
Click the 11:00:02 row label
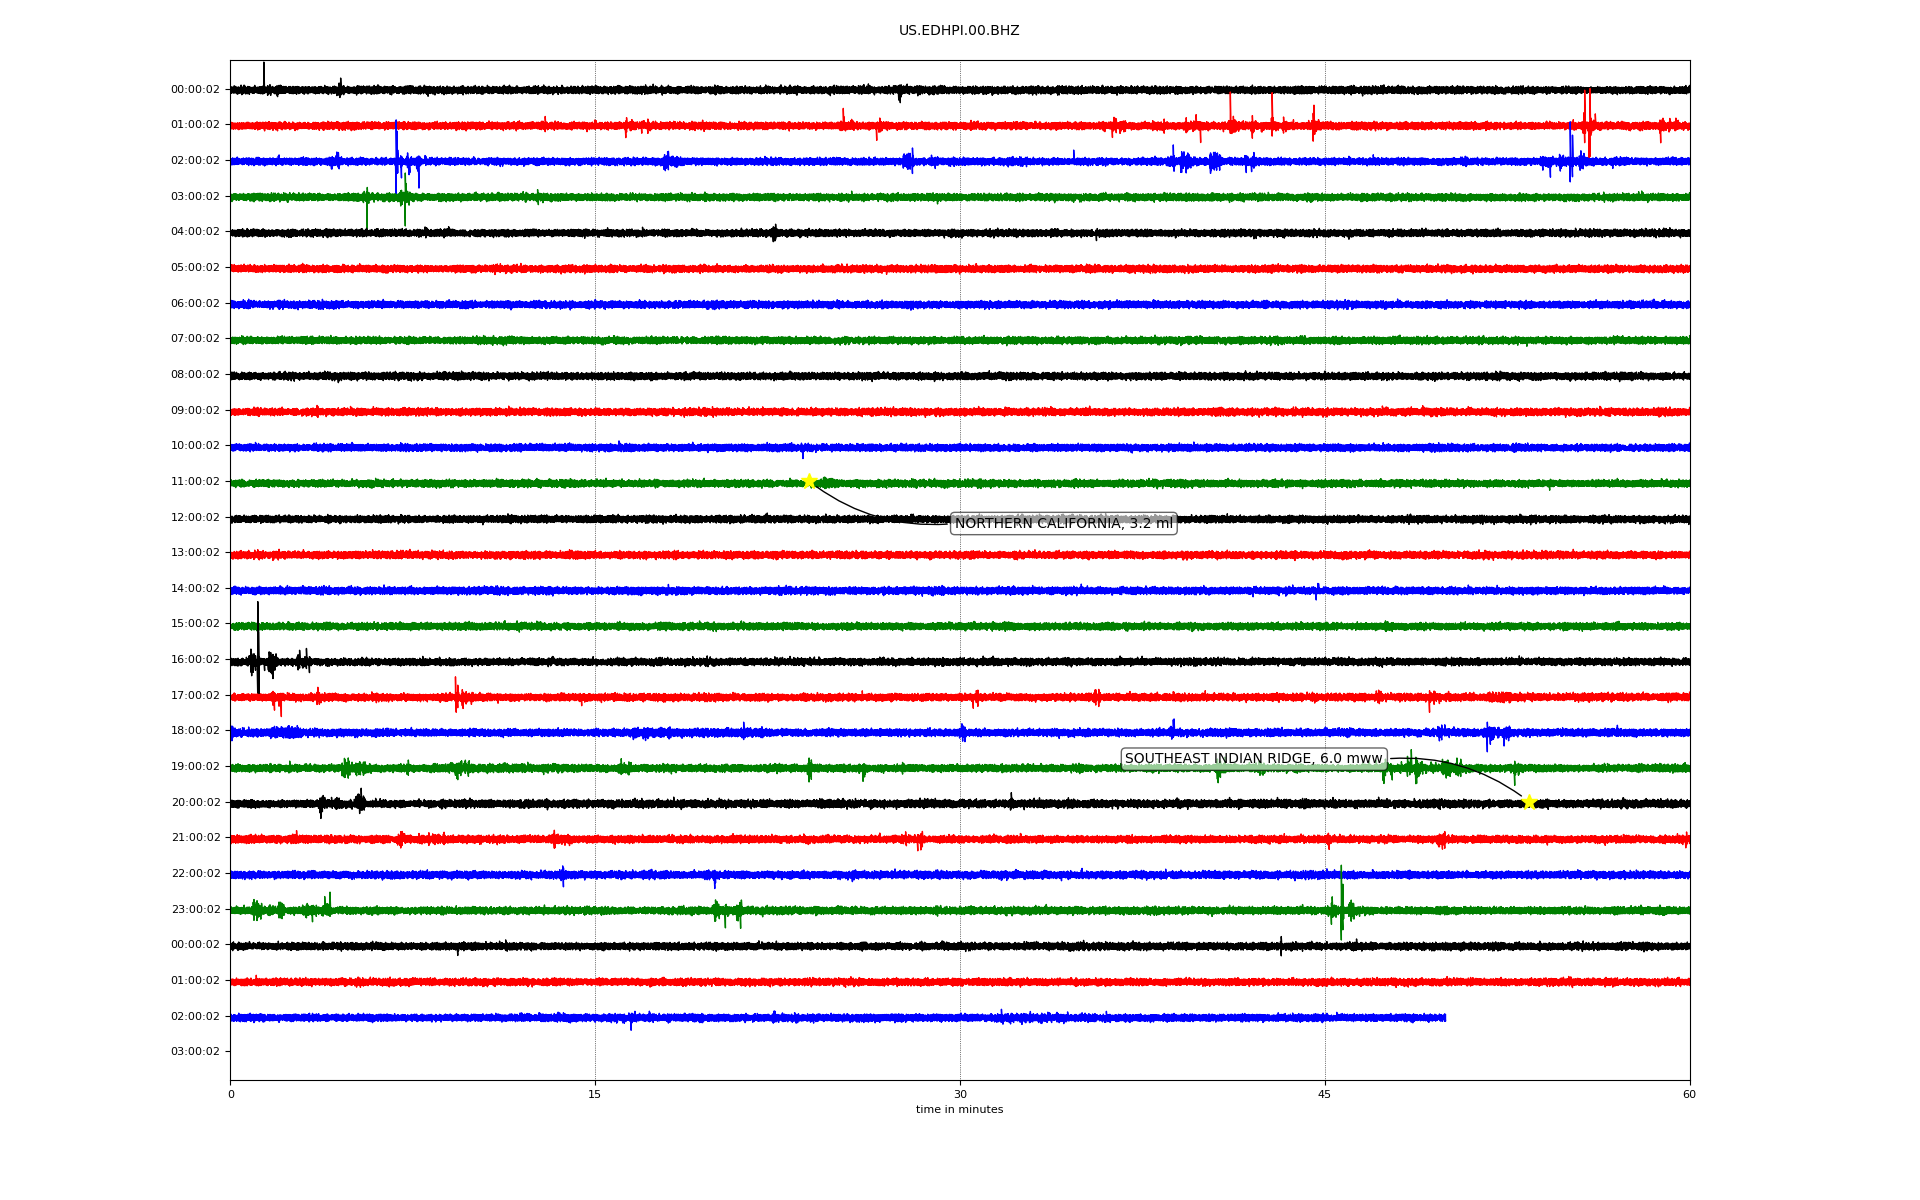coord(195,482)
